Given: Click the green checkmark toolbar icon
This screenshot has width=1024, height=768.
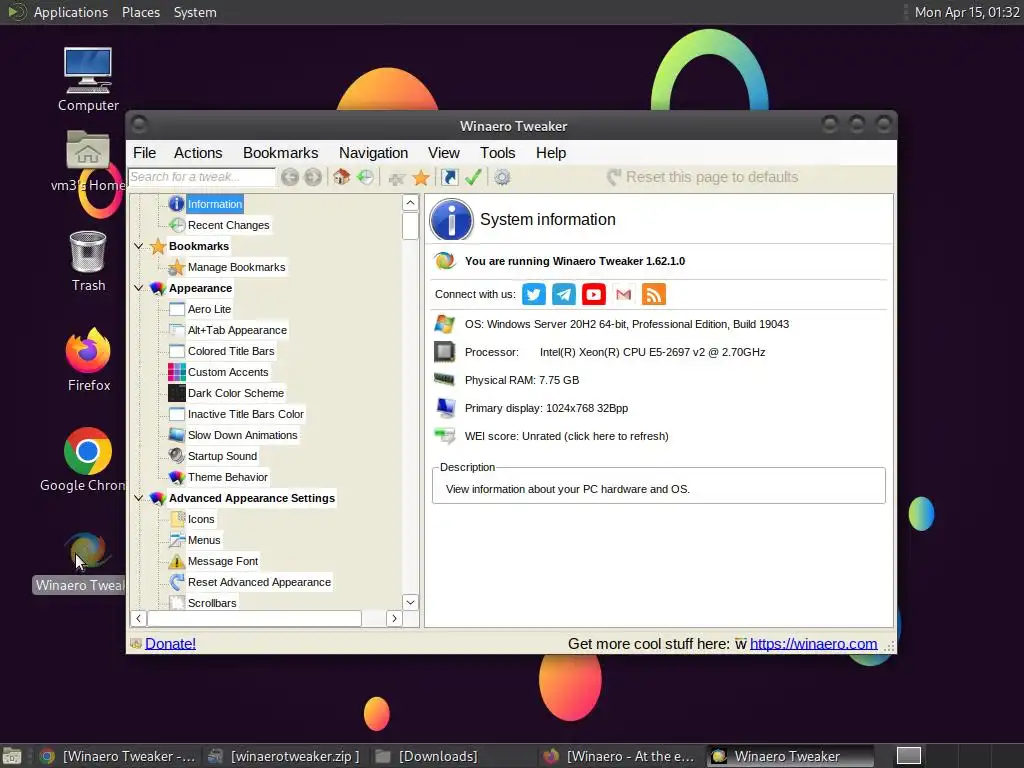Looking at the screenshot, I should 473,177.
